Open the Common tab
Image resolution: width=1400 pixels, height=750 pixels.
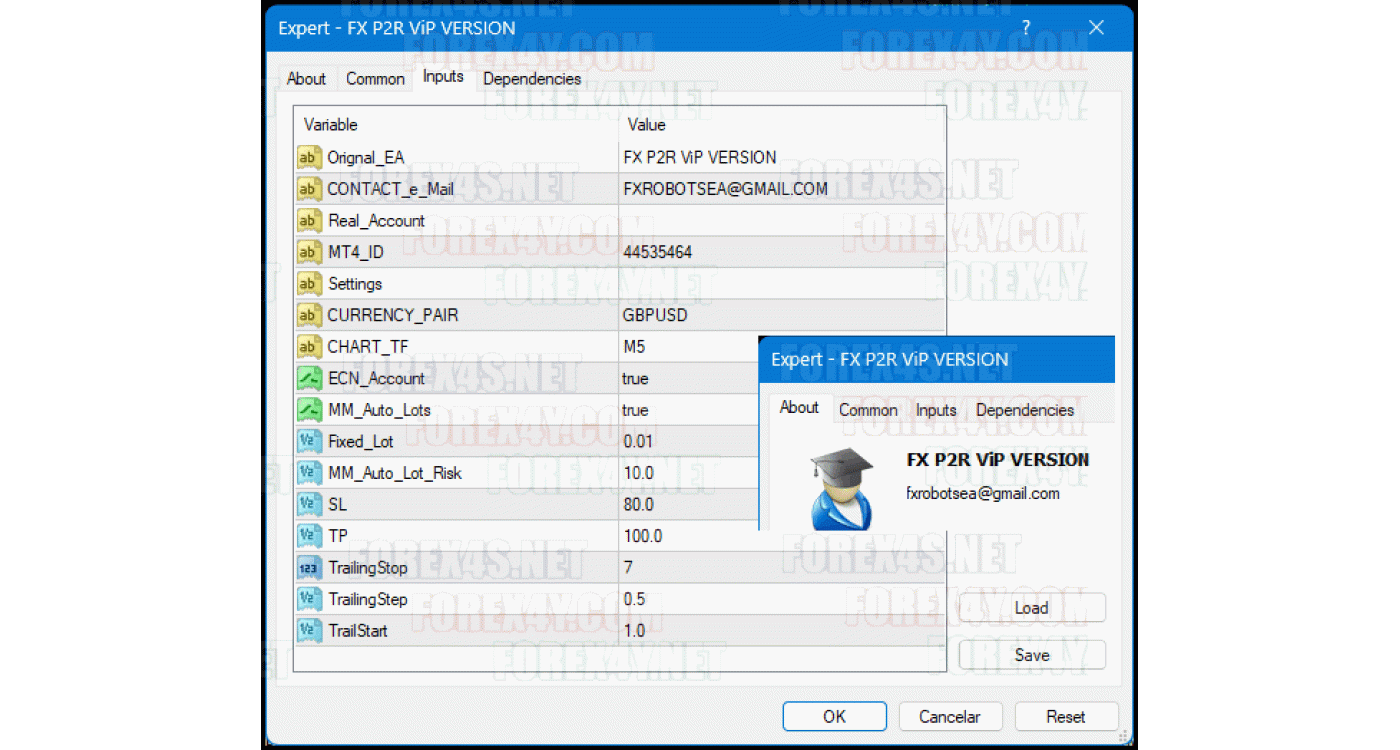pos(375,79)
